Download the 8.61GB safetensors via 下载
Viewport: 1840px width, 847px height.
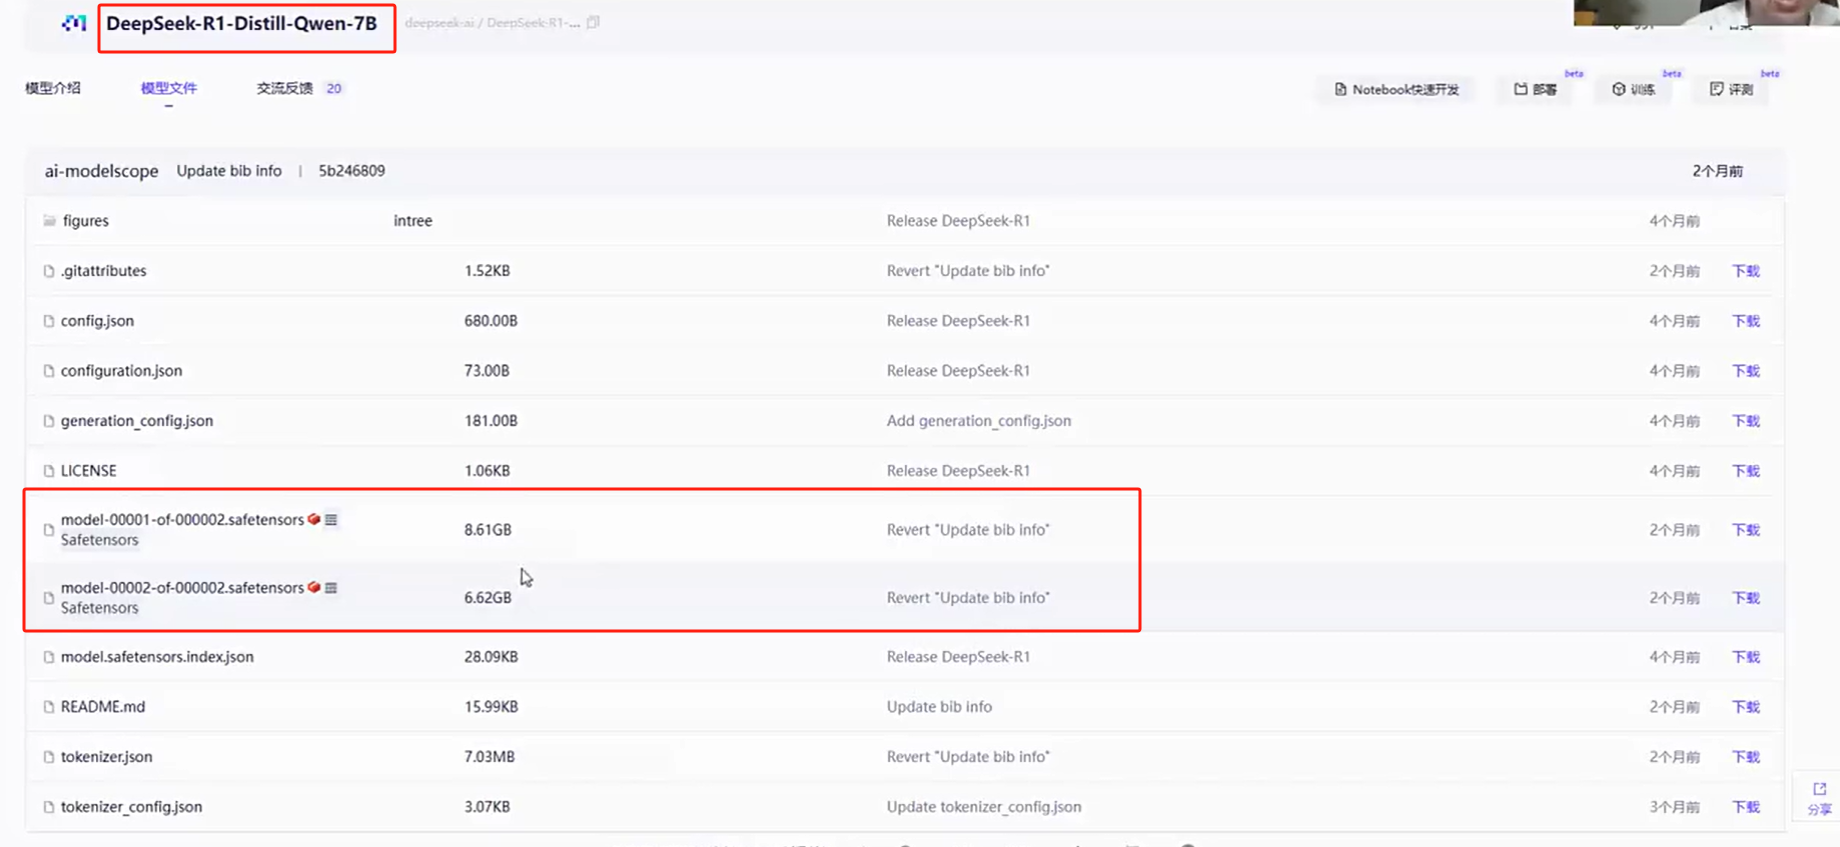(1746, 530)
